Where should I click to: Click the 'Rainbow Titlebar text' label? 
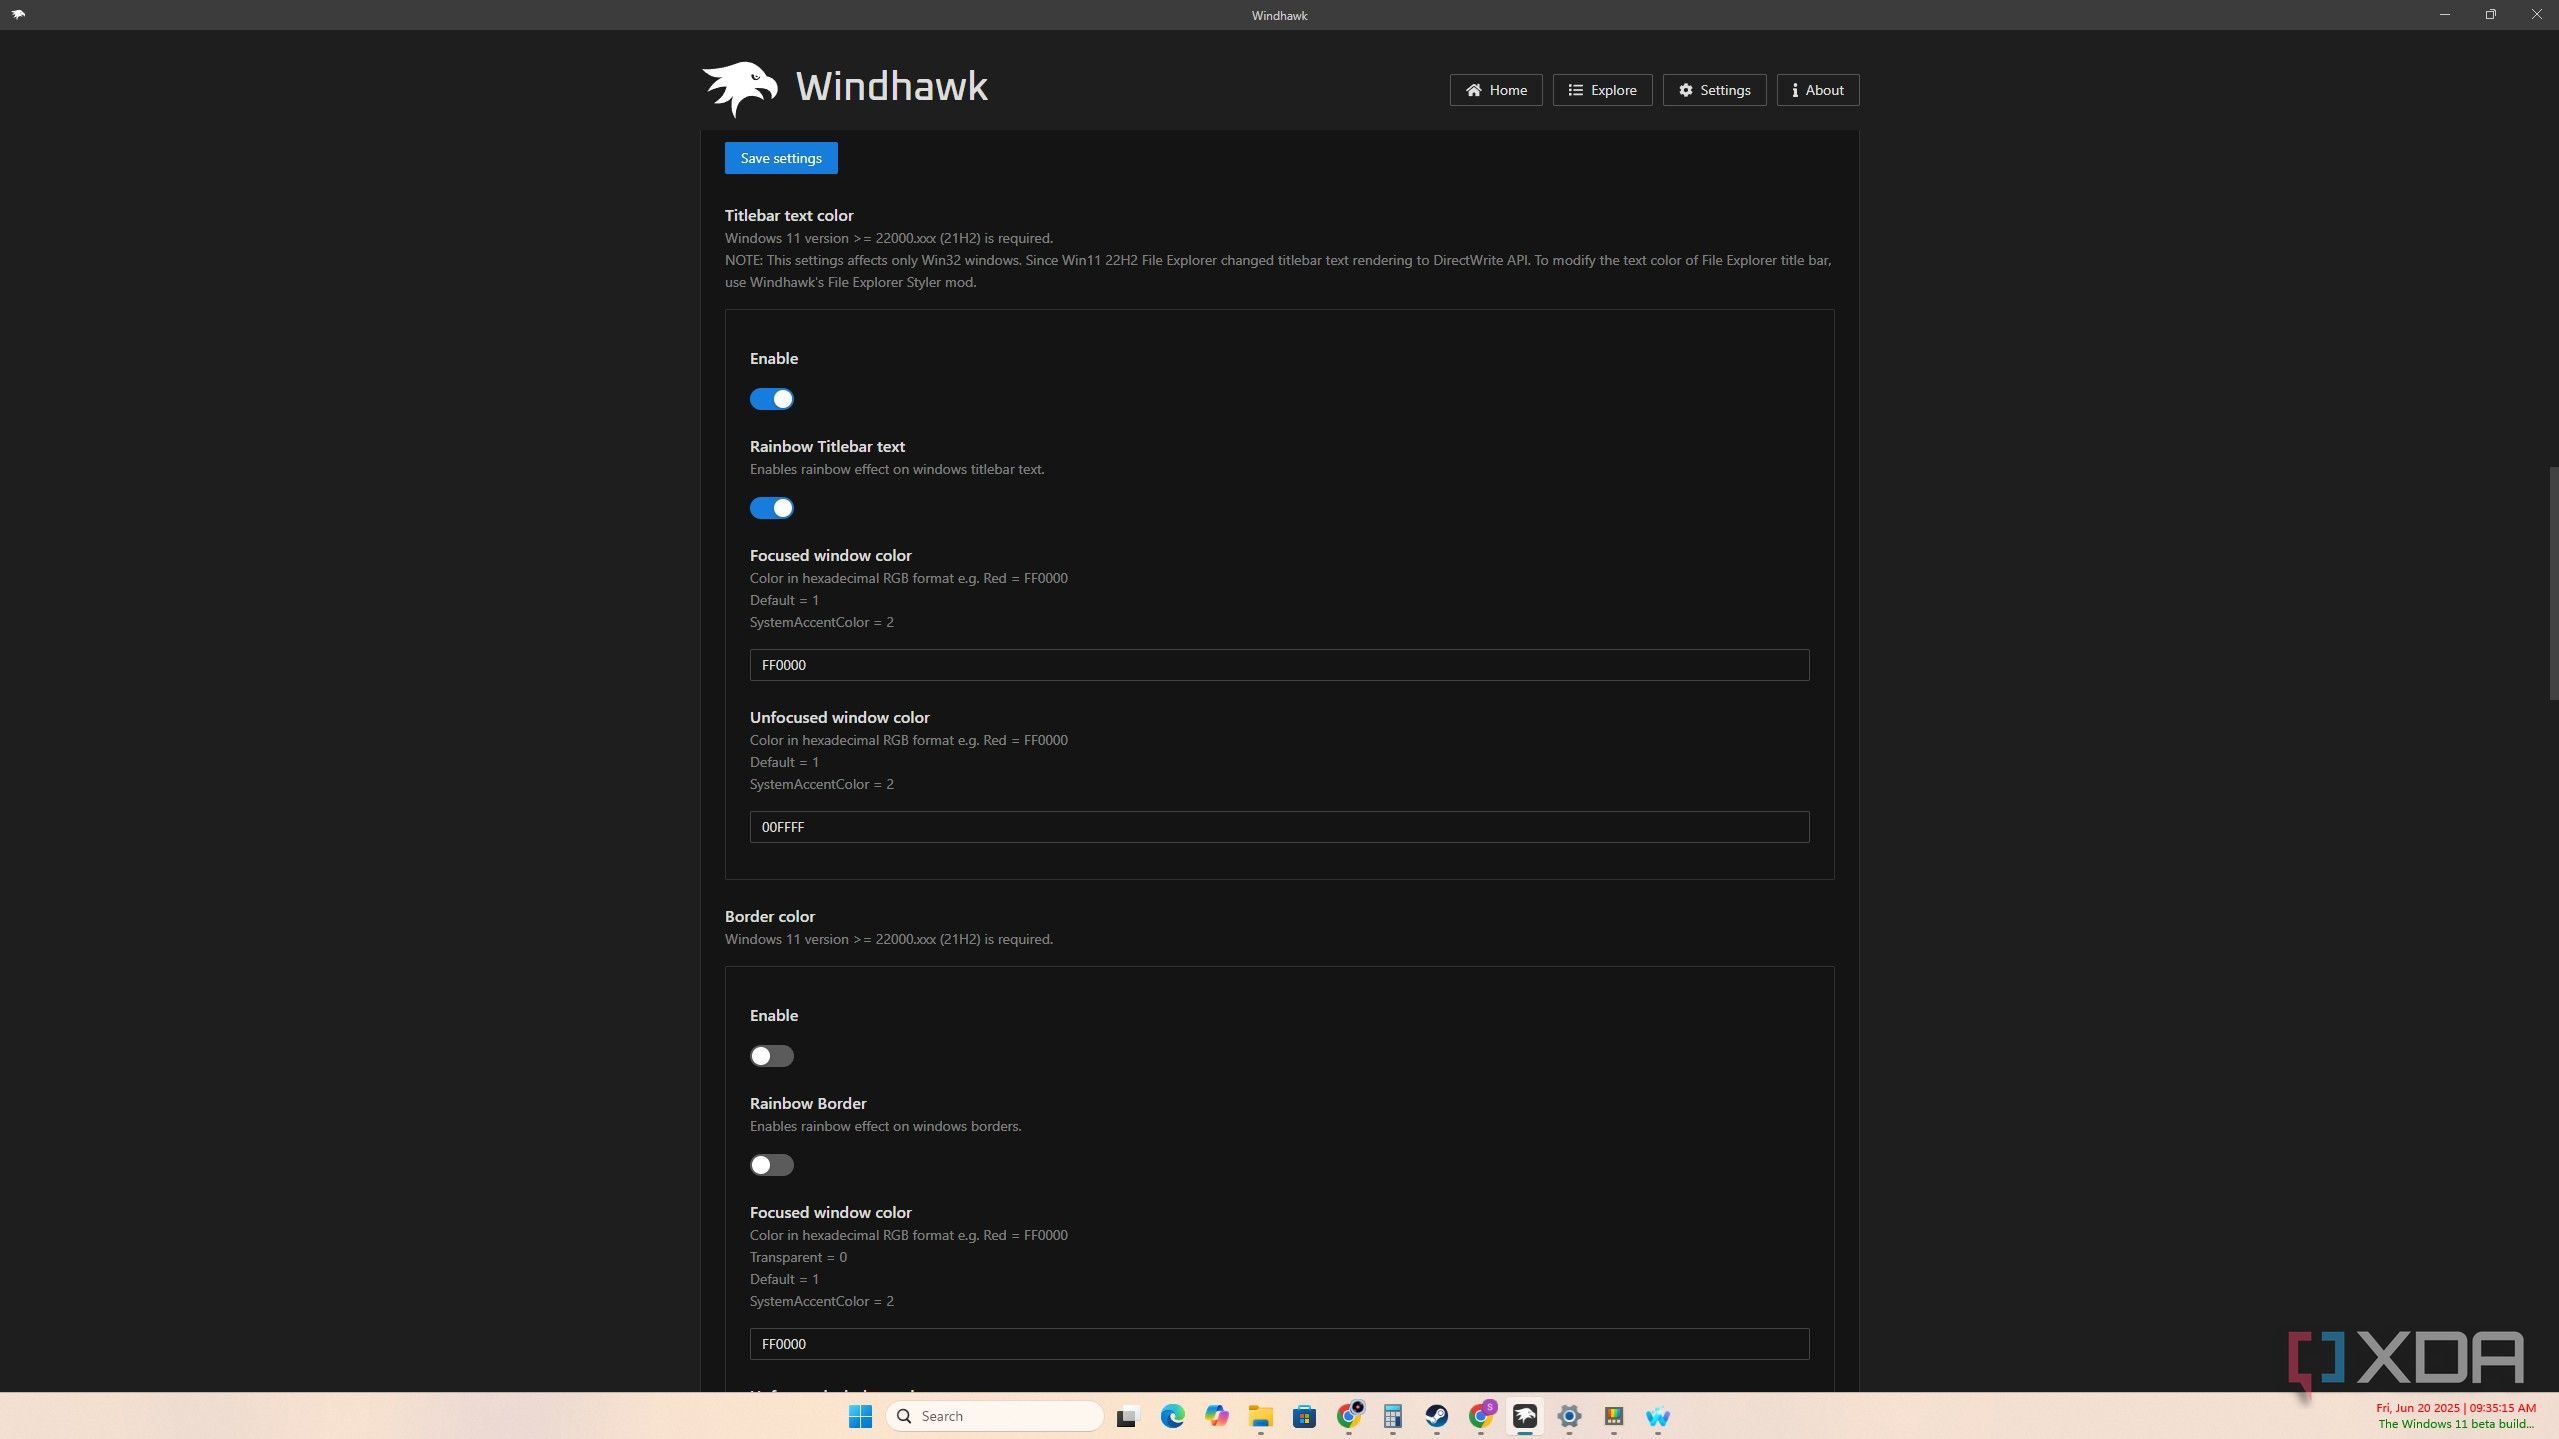point(827,446)
